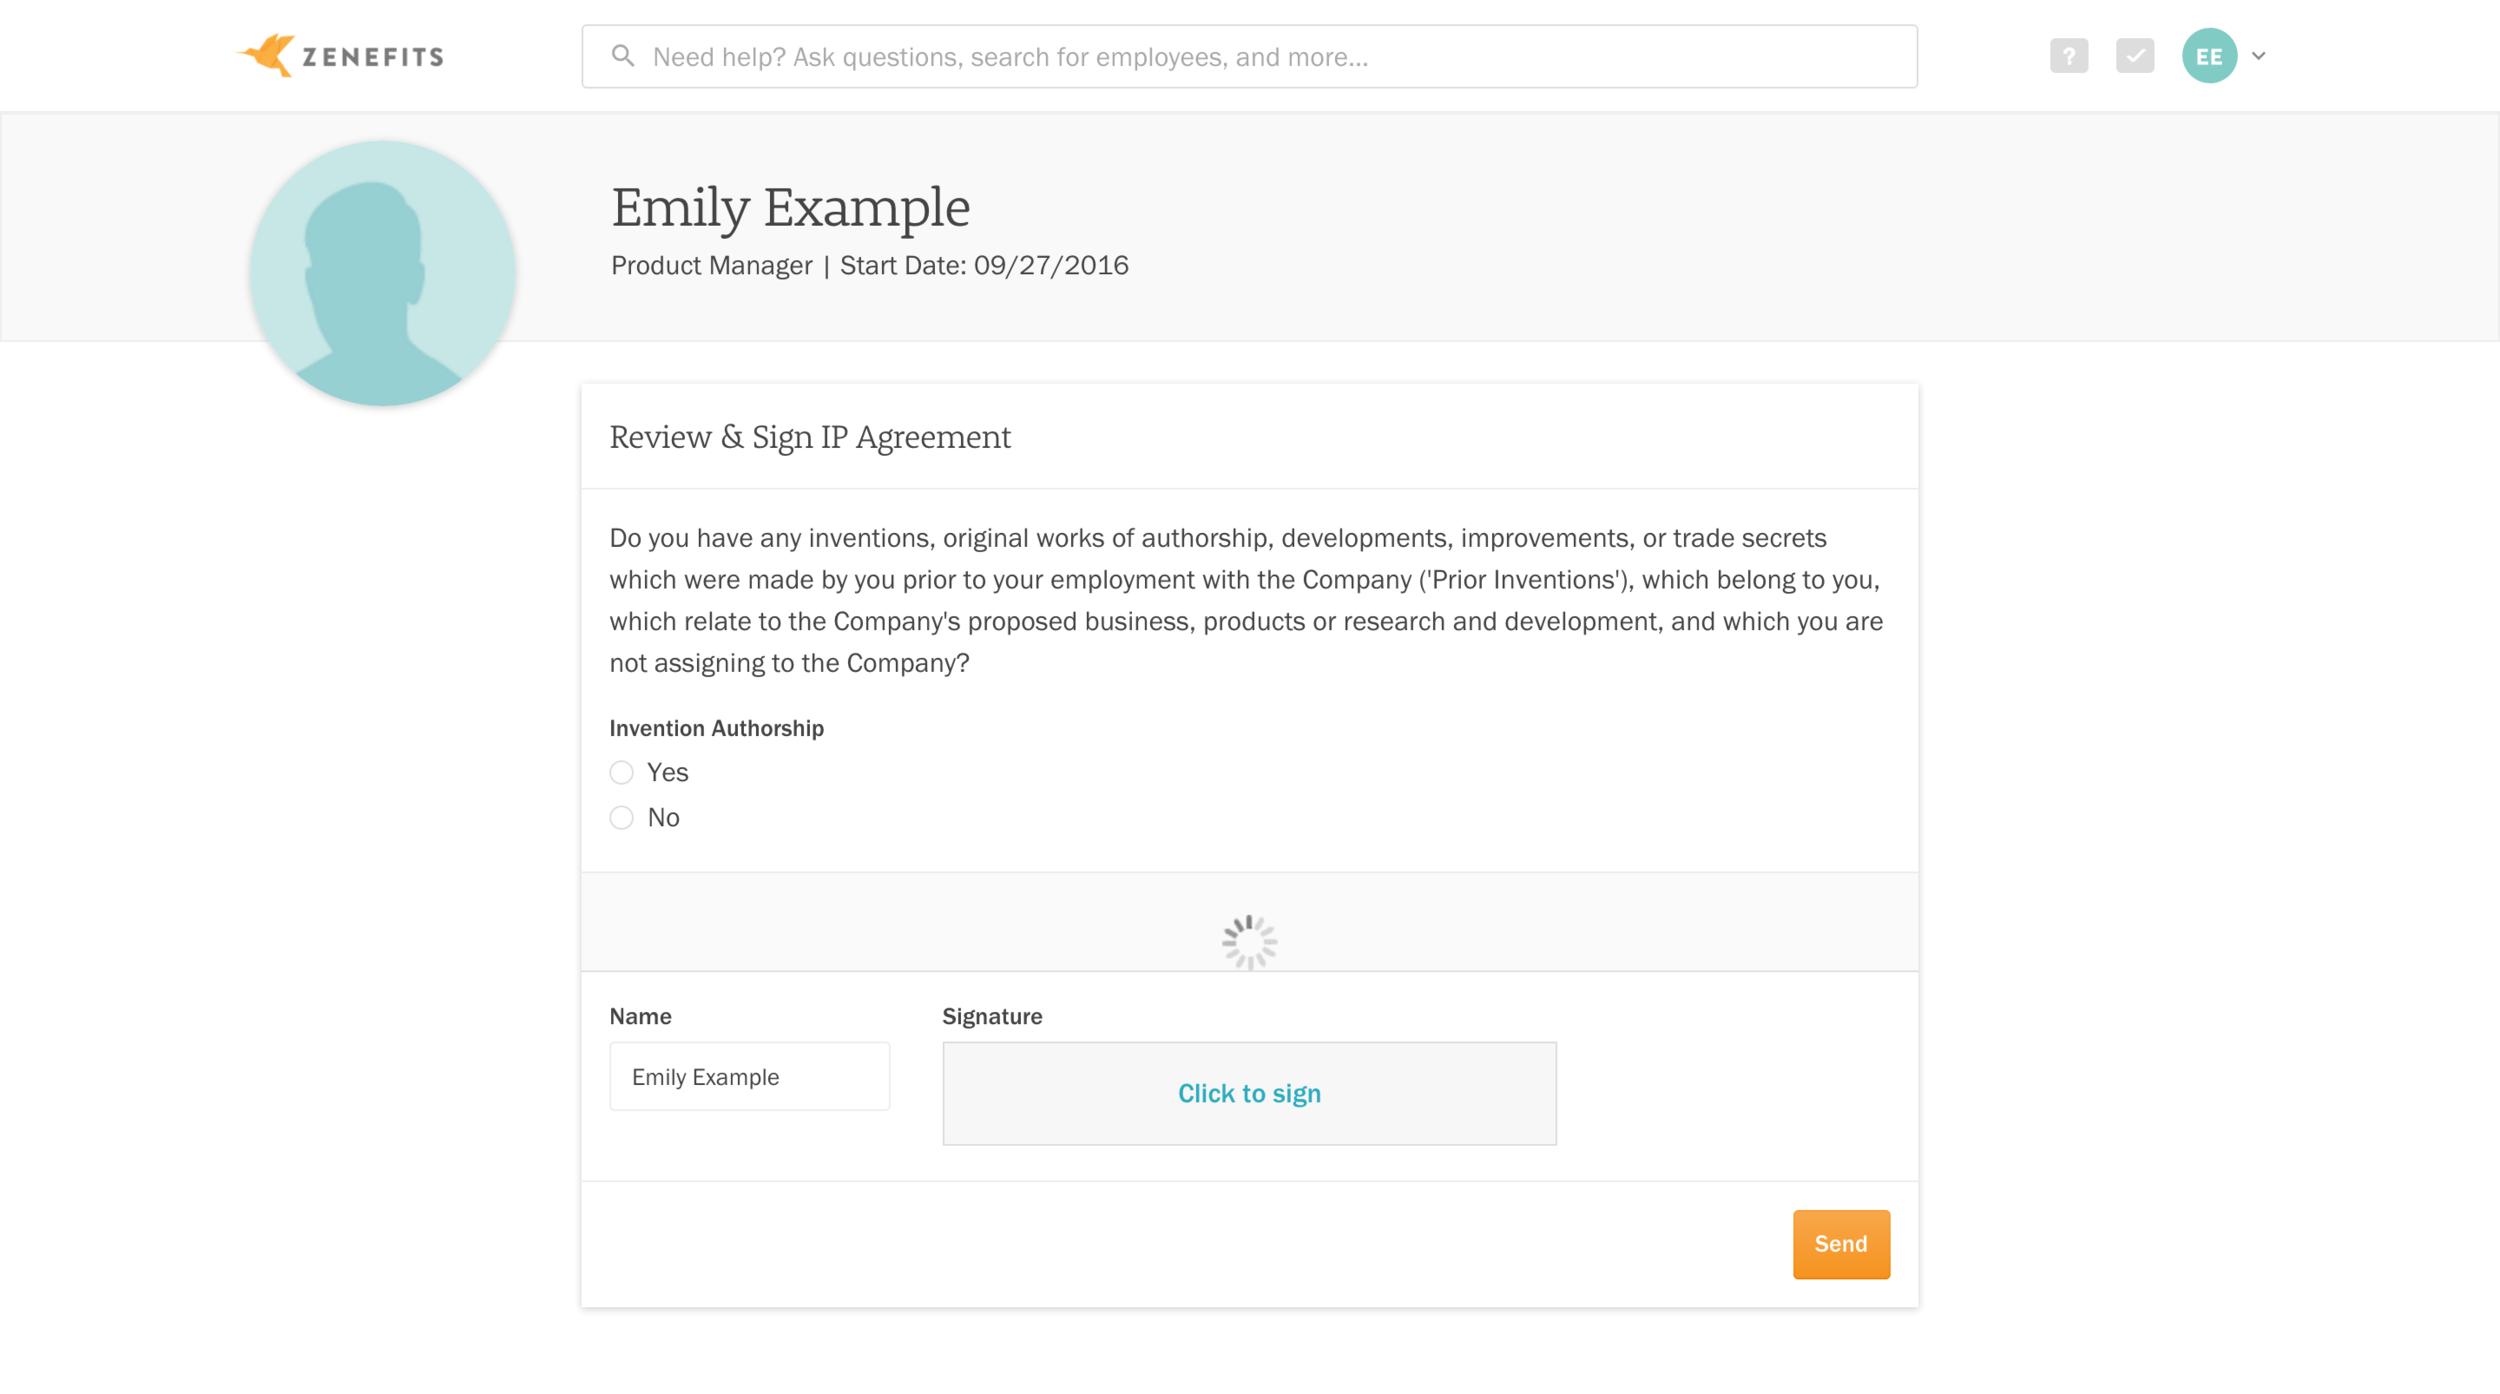Screen dimensions: 2500x1394
Task: Expand the account dropdown chevron
Action: pos(2258,56)
